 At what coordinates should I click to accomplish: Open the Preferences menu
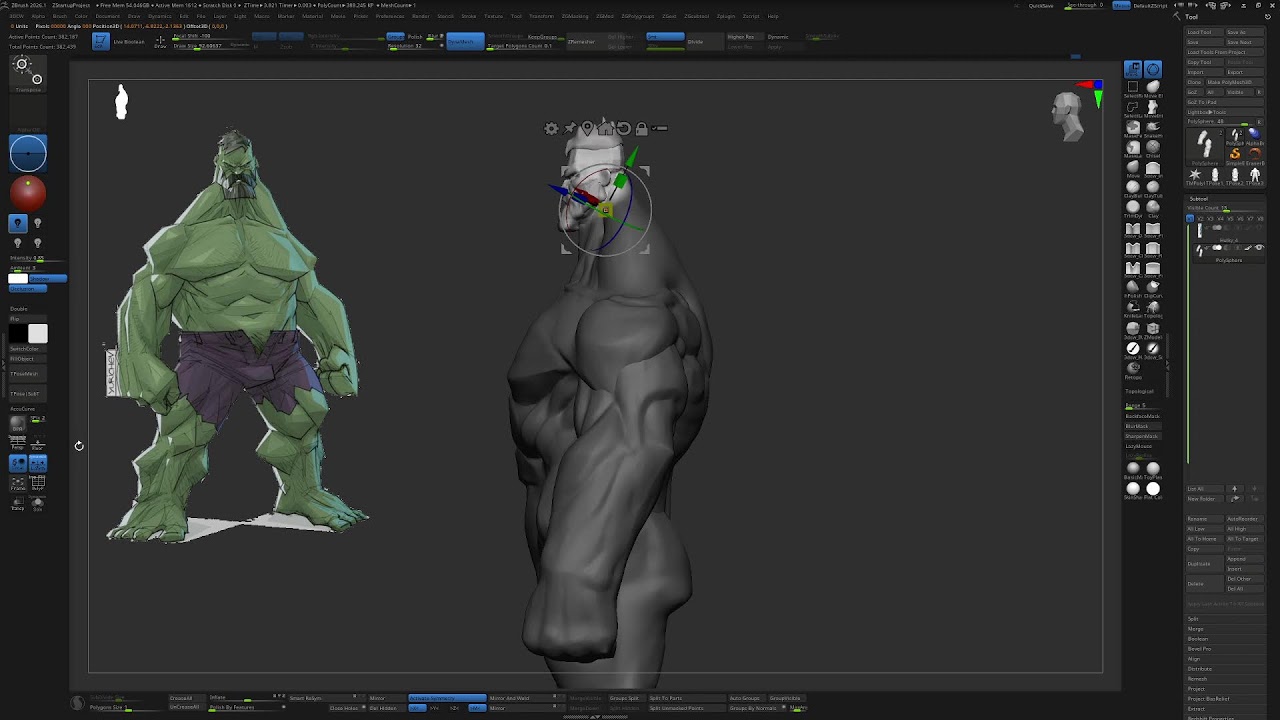point(390,16)
